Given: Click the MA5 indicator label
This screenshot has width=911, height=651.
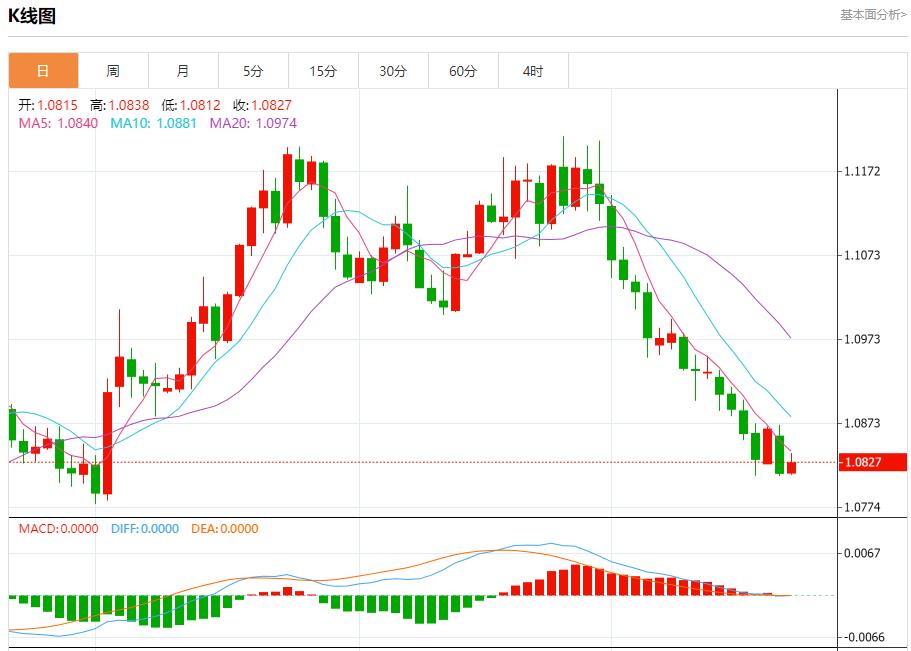Looking at the screenshot, I should tap(58, 123).
